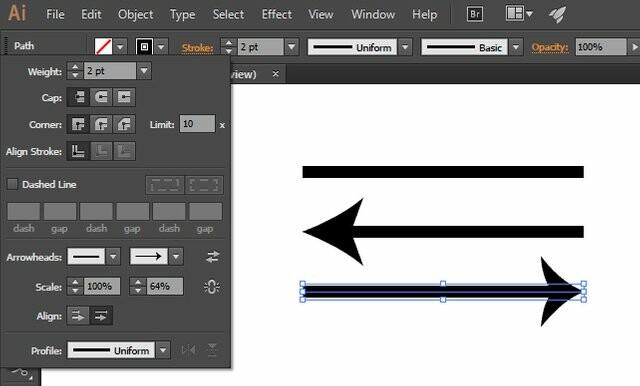The image size is (640, 386).
Task: Click the first dash field
Action: (24, 212)
